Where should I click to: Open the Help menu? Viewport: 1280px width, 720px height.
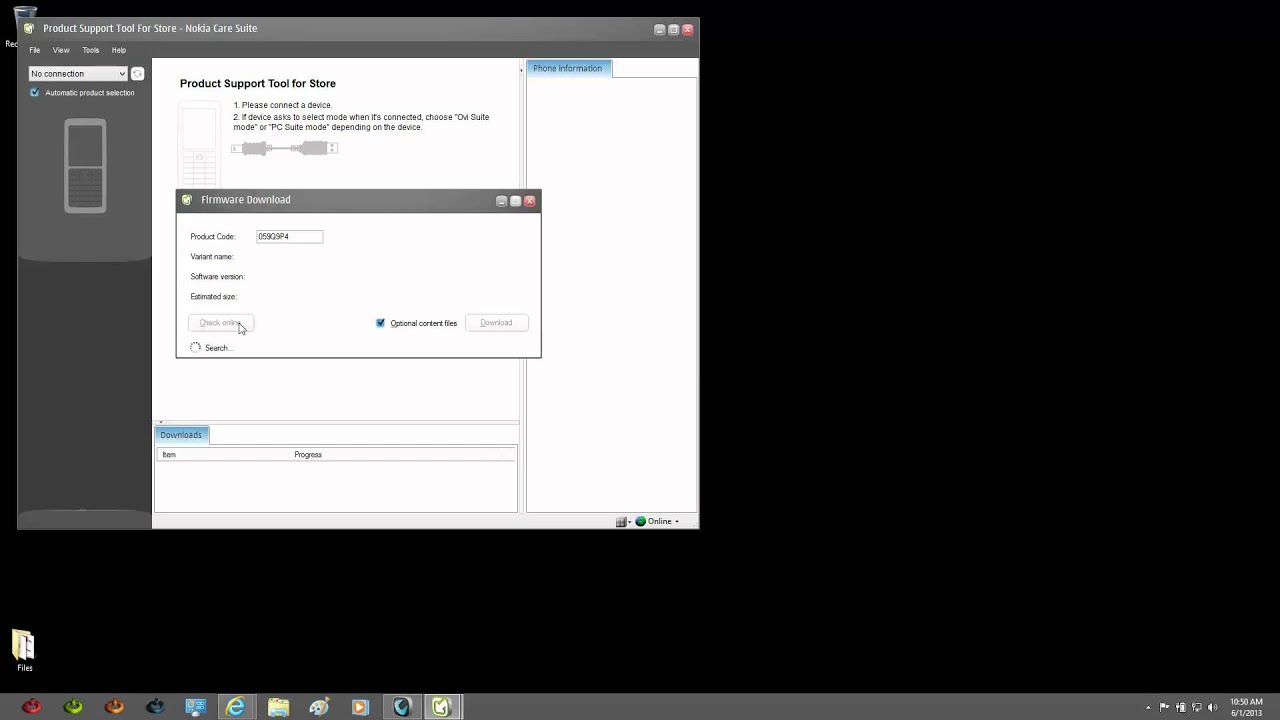pyautogui.click(x=119, y=50)
